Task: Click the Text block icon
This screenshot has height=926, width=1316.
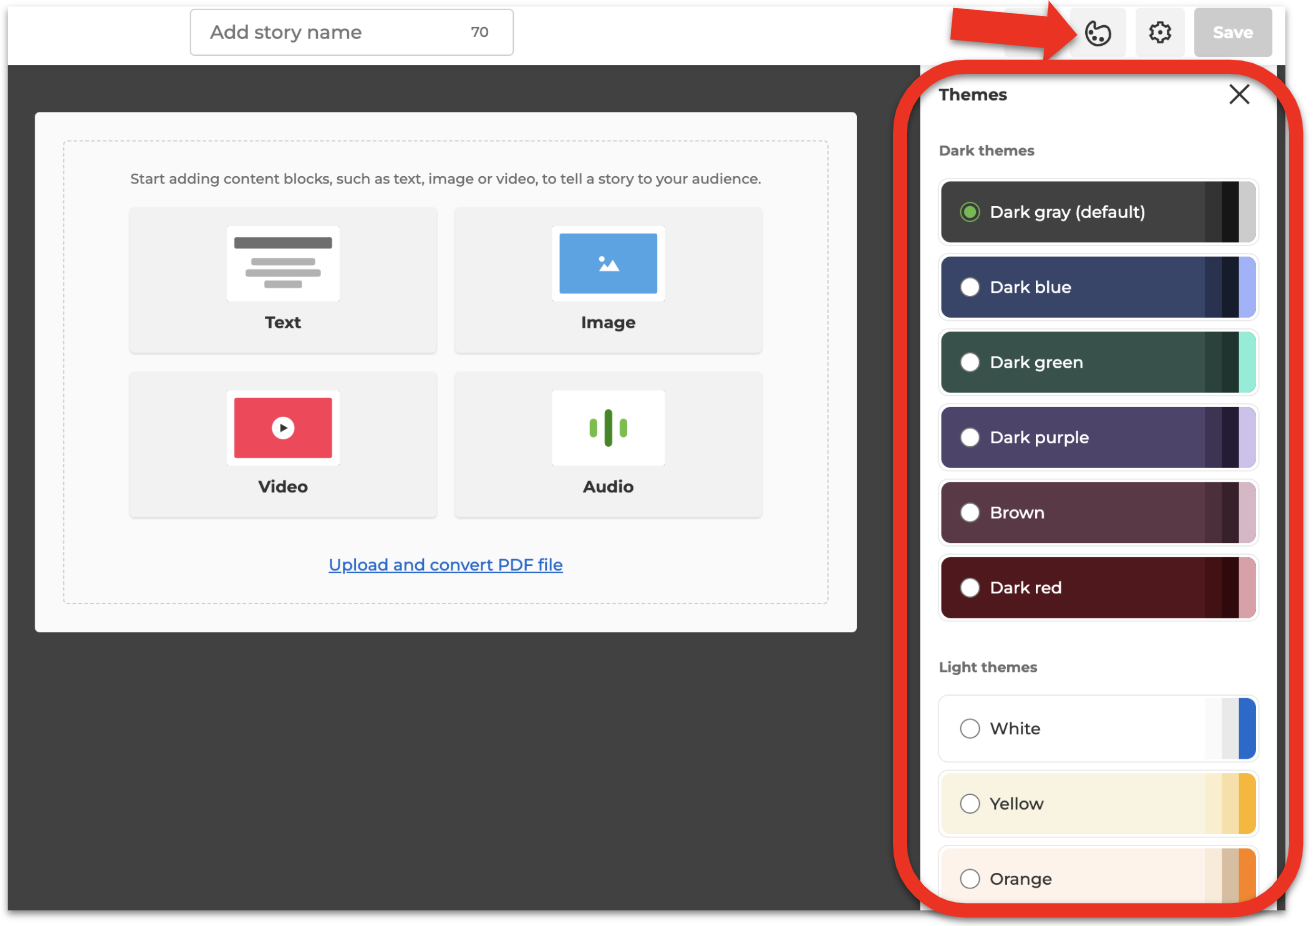Action: pos(283,264)
